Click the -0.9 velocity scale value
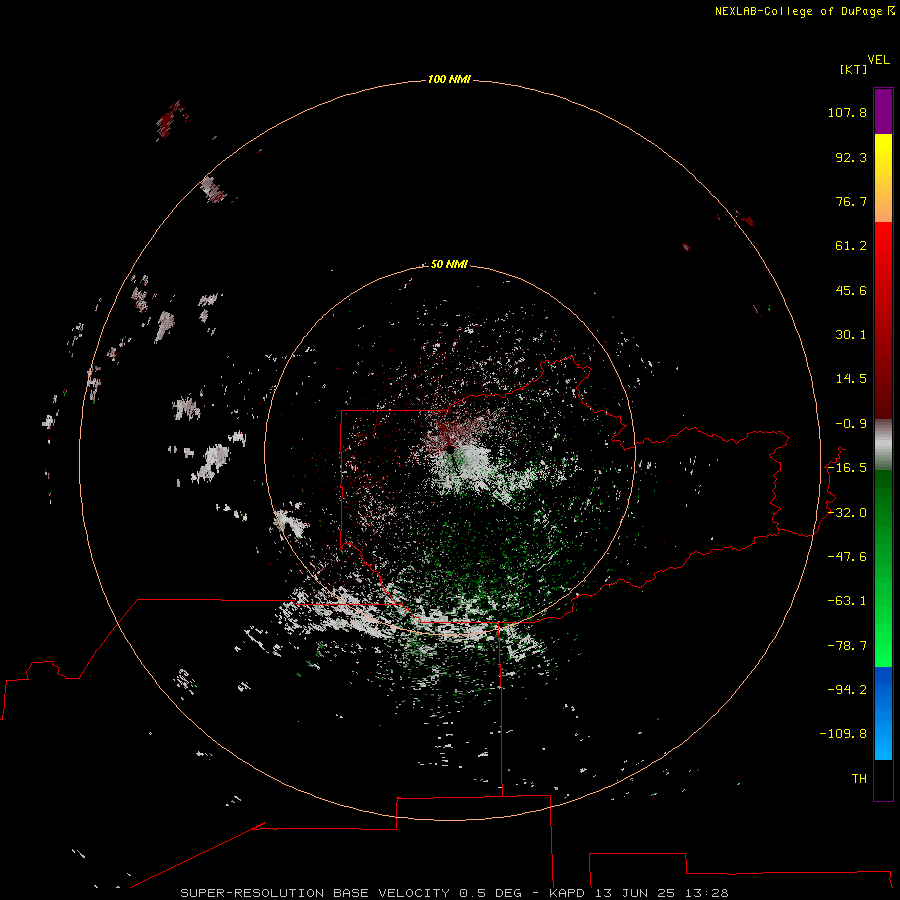This screenshot has width=900, height=900. tap(851, 424)
